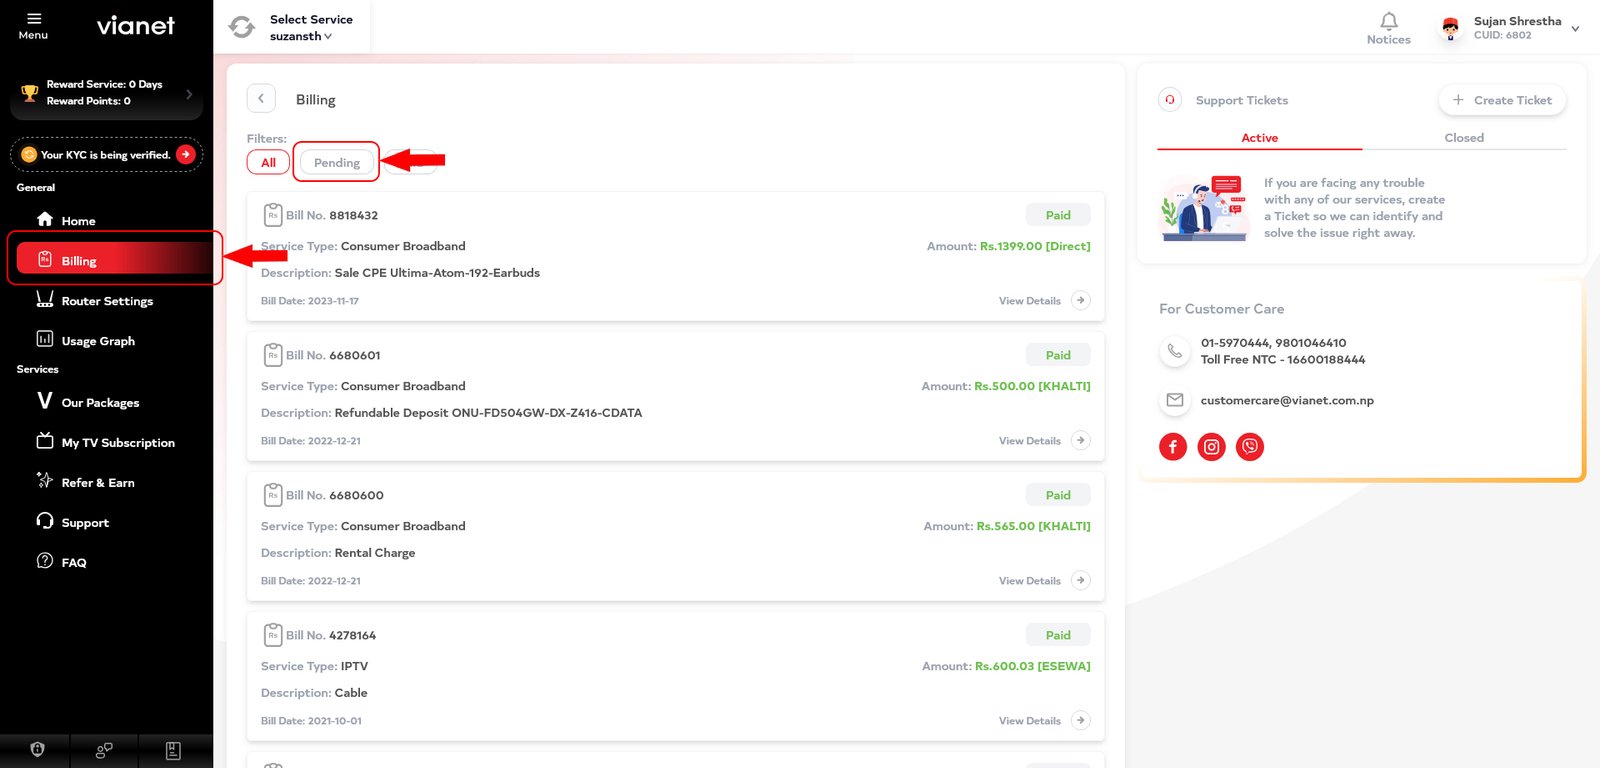Open Vianet Viber contact icon
Viewport: 1600px width, 768px height.
(1249, 447)
